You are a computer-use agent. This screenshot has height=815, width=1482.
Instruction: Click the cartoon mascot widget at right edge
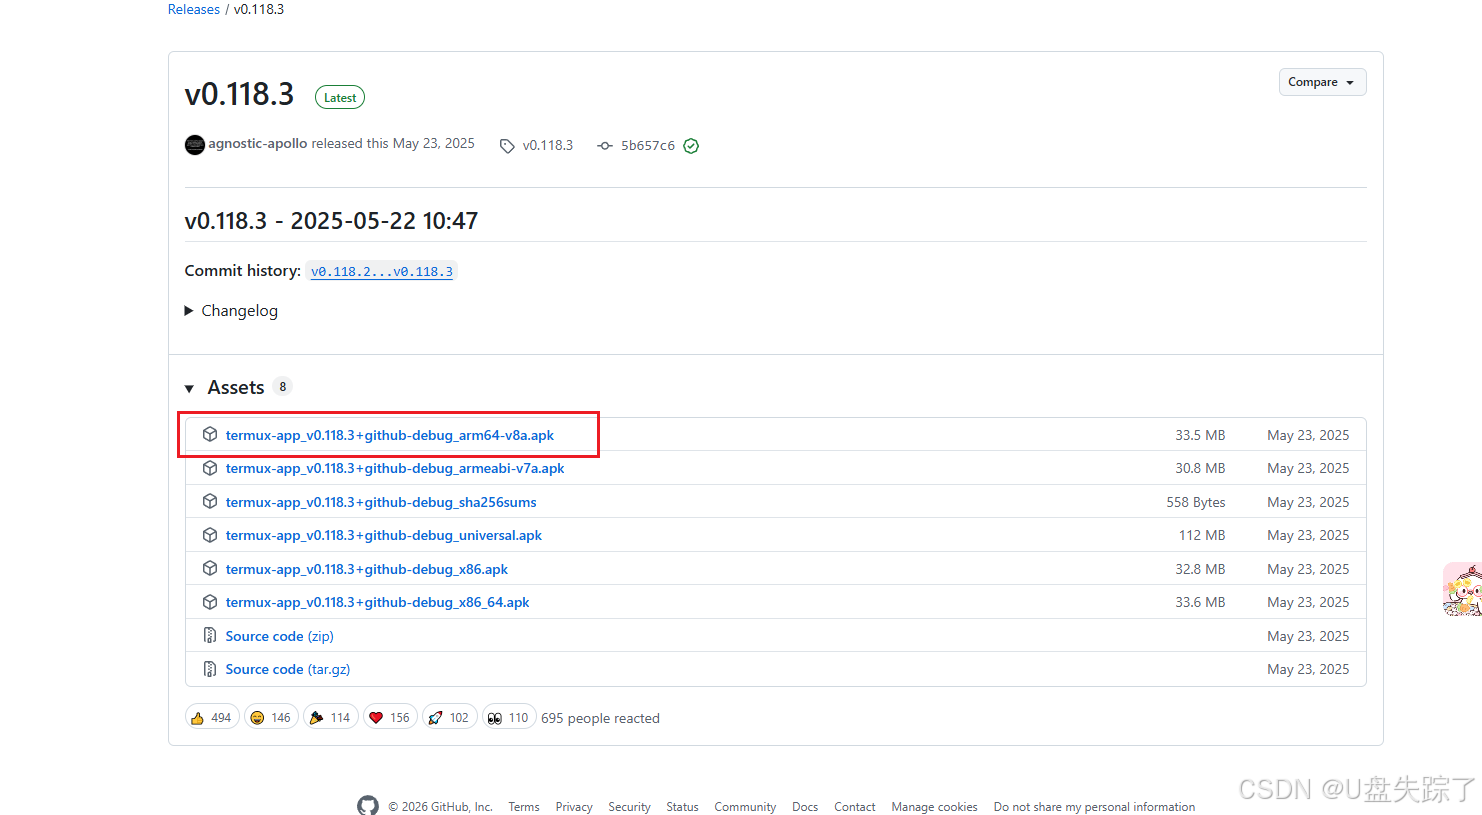pyautogui.click(x=1462, y=589)
